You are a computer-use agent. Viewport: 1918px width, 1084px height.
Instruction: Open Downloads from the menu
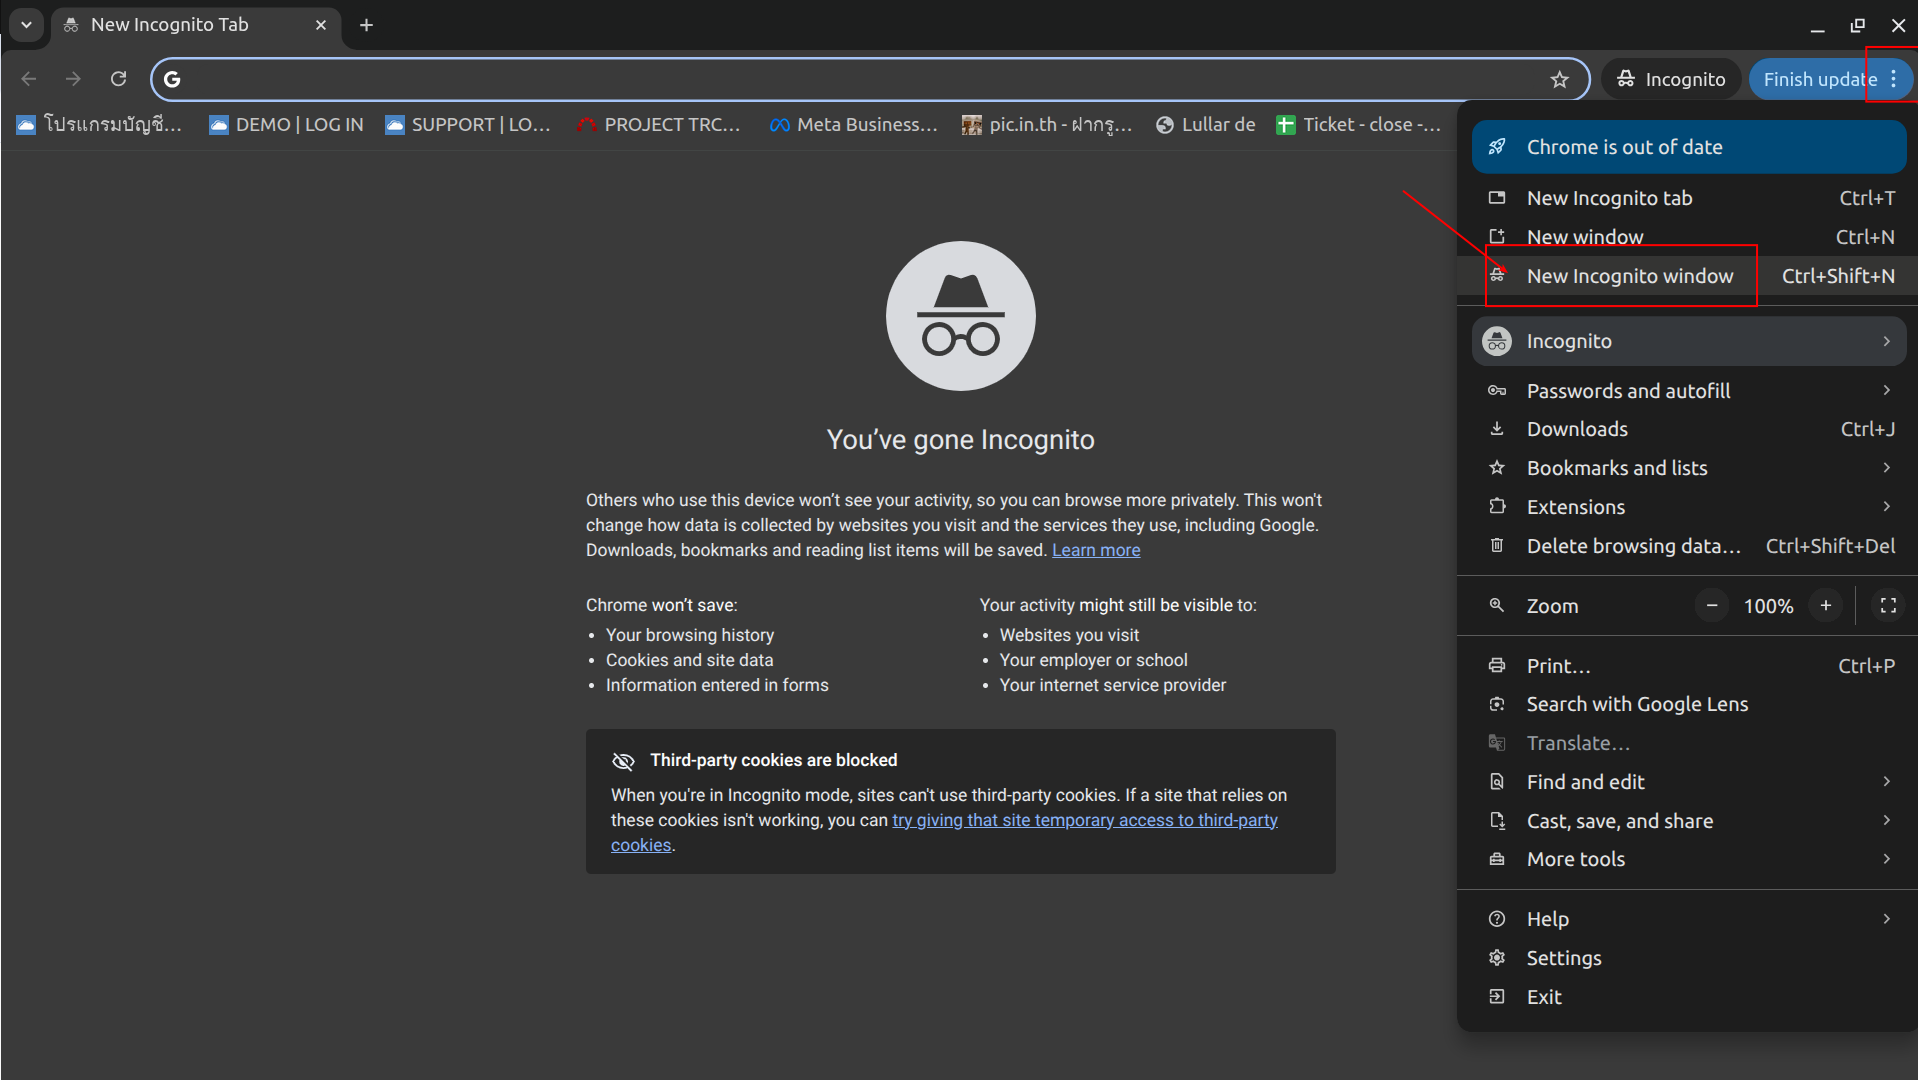(1577, 429)
